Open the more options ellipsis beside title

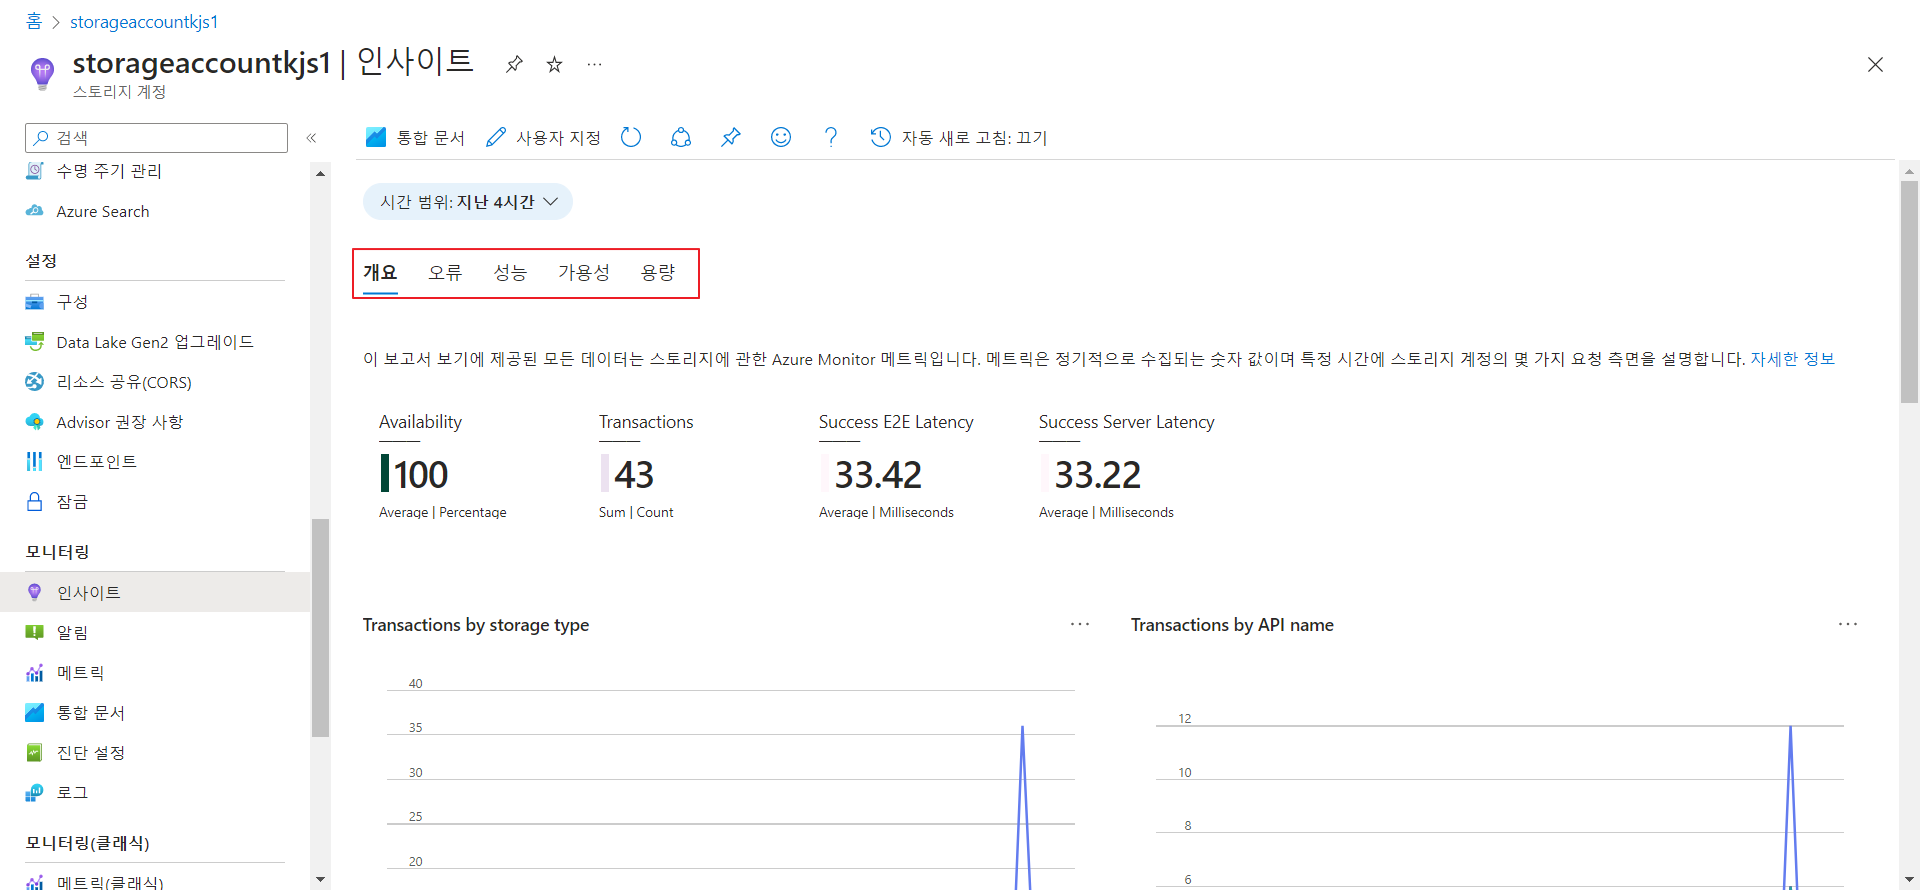(595, 64)
